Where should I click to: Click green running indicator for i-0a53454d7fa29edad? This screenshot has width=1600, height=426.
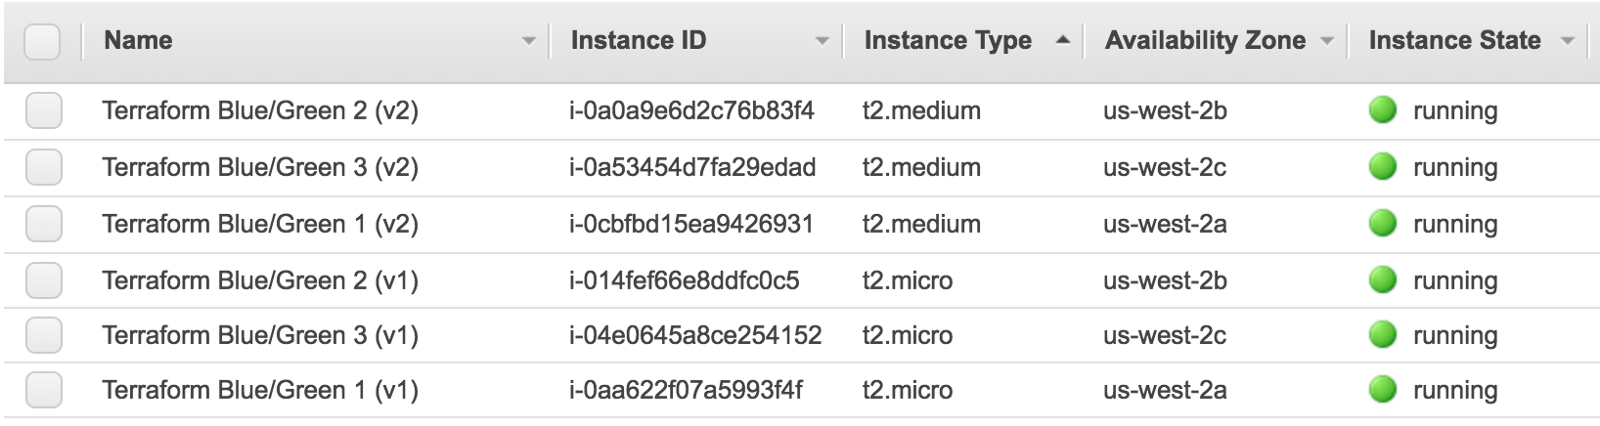tap(1382, 167)
